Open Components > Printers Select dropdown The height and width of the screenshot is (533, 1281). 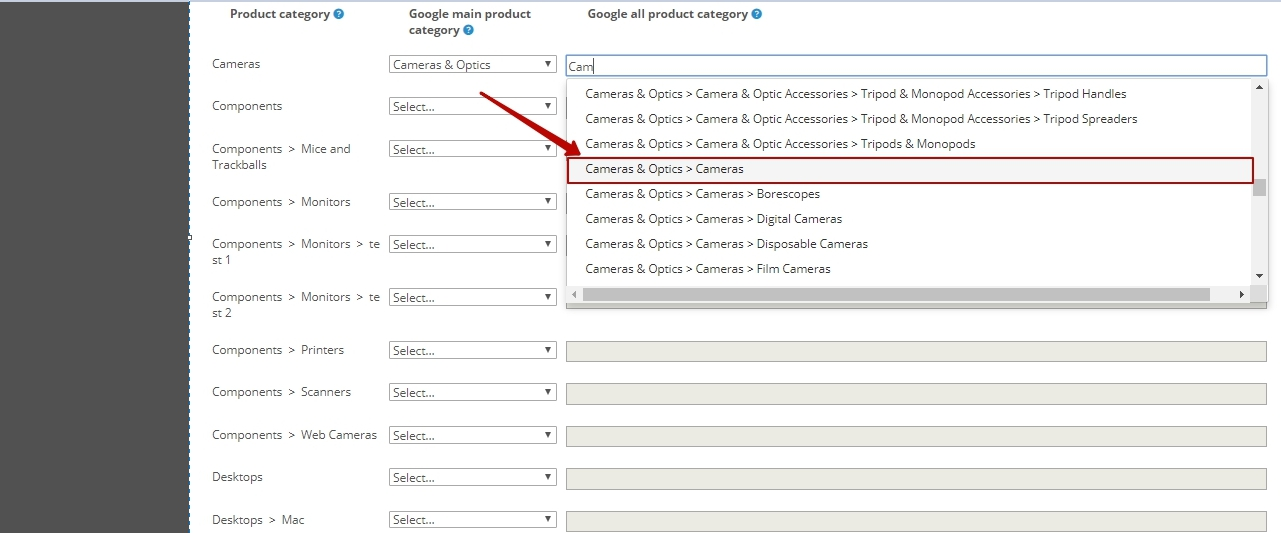pos(472,351)
